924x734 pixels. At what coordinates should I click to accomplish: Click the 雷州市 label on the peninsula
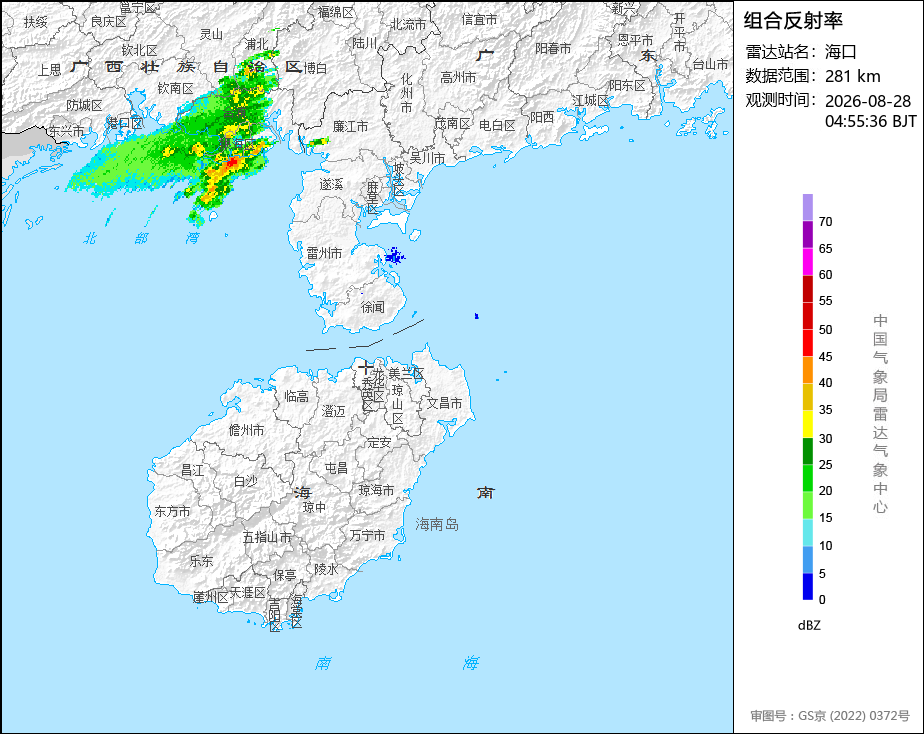tap(324, 253)
